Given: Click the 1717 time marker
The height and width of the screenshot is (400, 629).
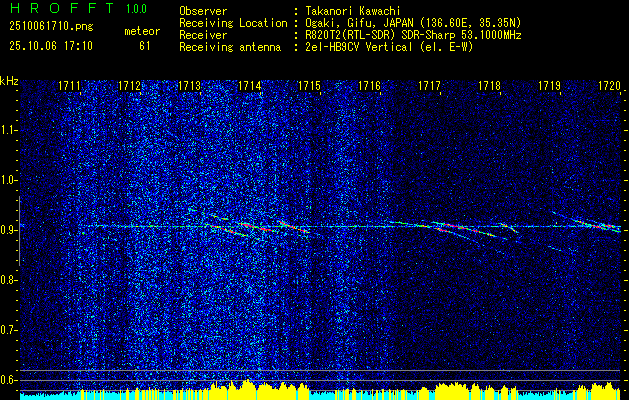Looking at the screenshot, I should 429,85.
